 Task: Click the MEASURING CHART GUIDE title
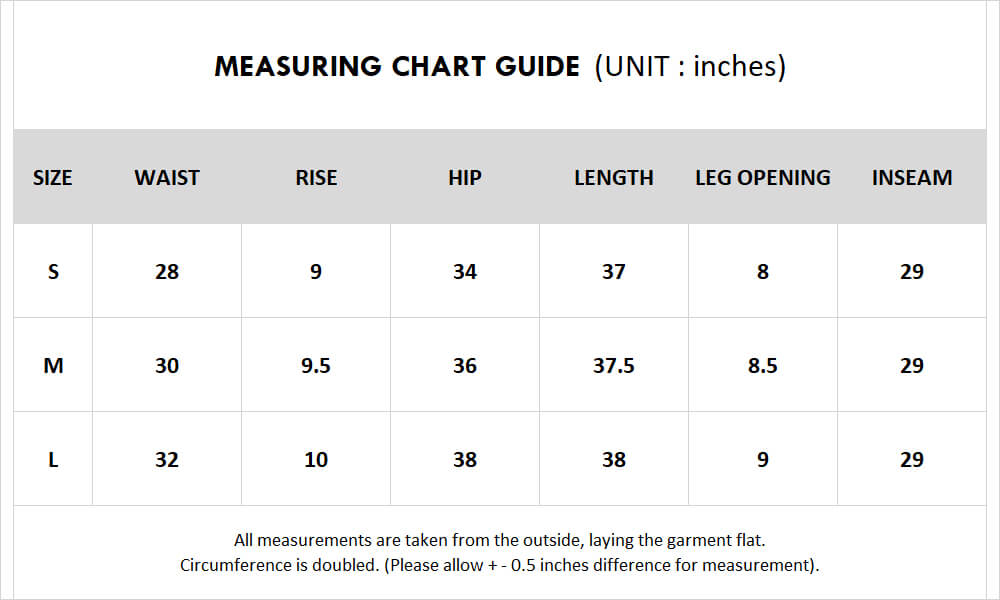[397, 66]
